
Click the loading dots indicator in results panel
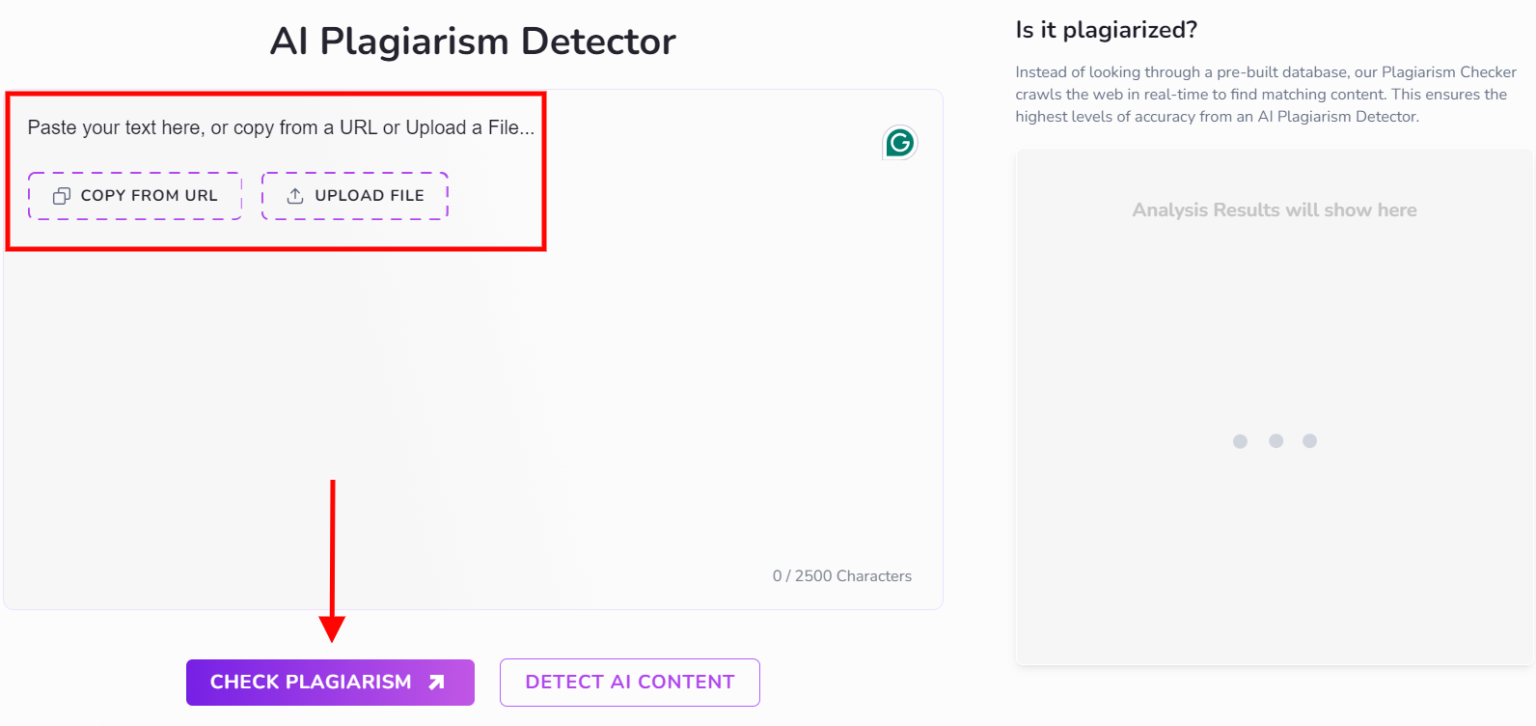pyautogui.click(x=1274, y=440)
